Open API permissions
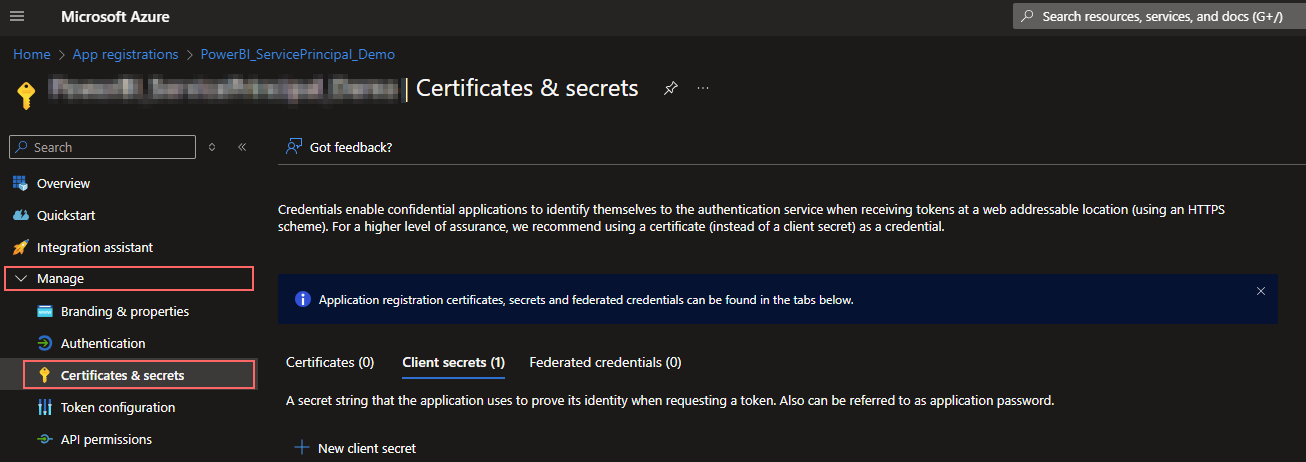Image resolution: width=1306 pixels, height=462 pixels. tap(106, 439)
